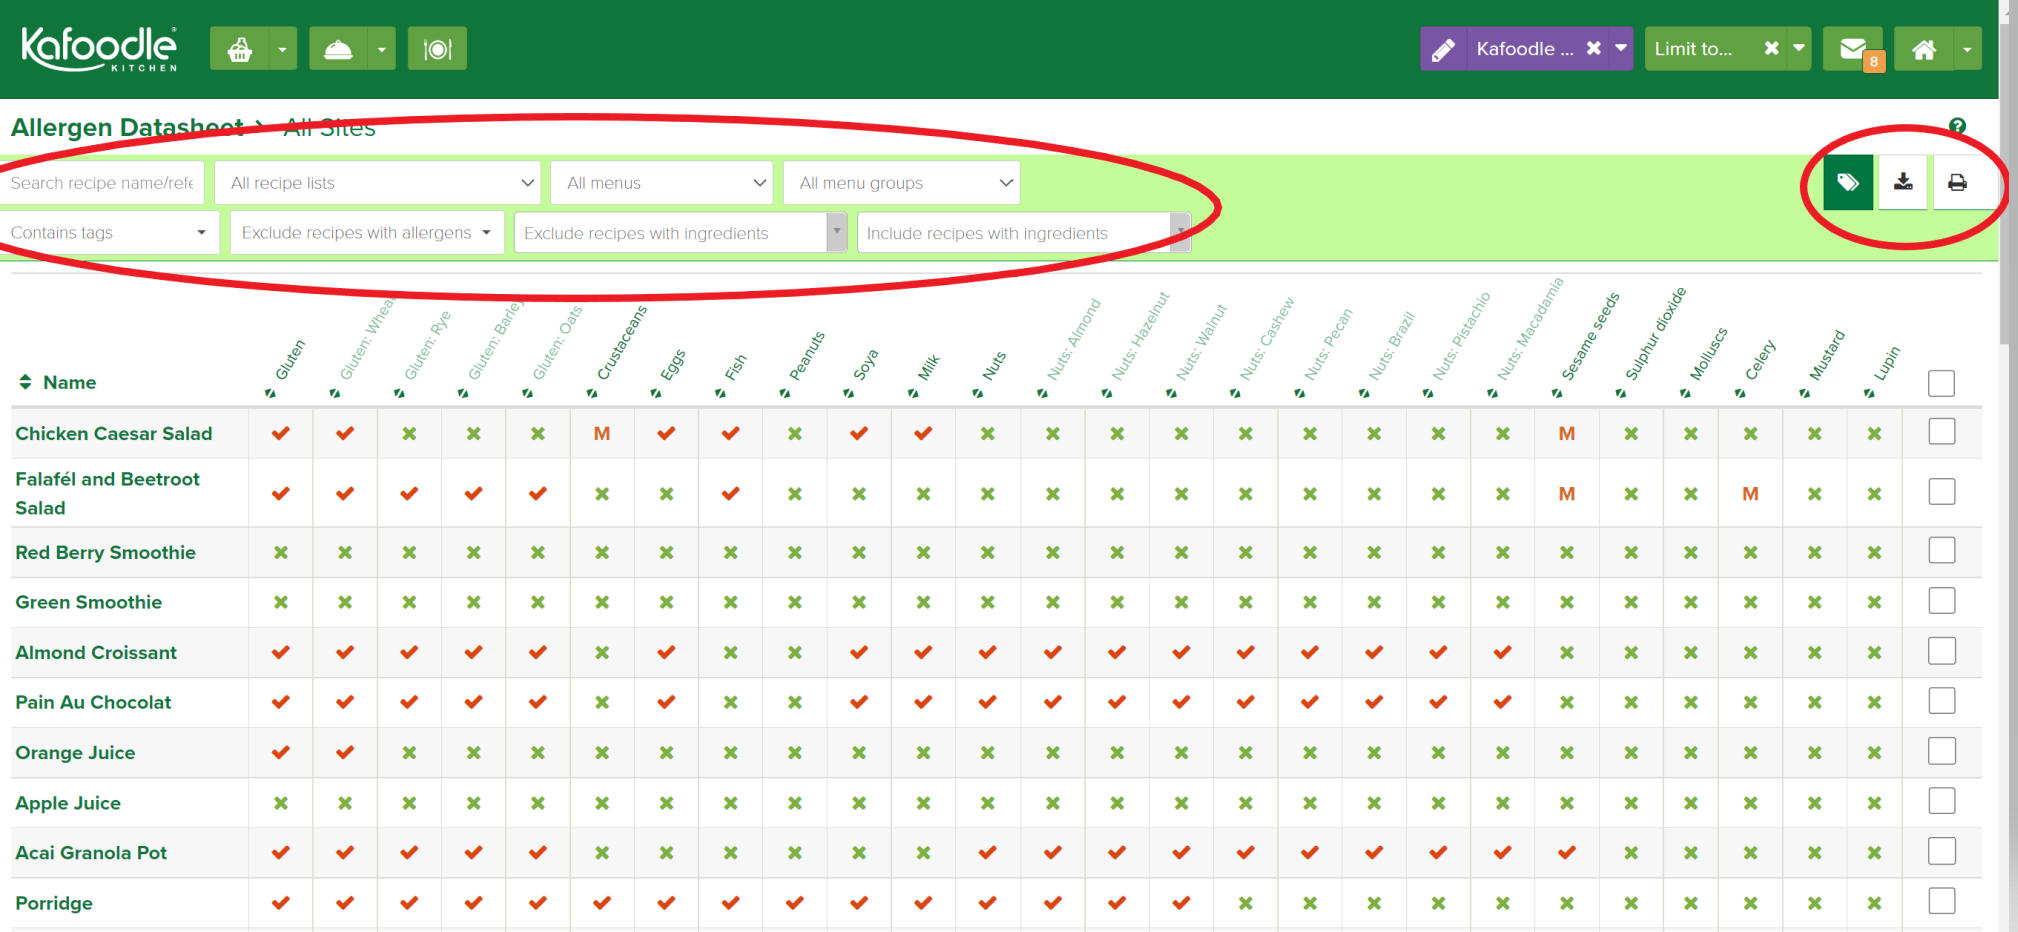
Task: Open help question mark icon
Action: click(x=1957, y=126)
